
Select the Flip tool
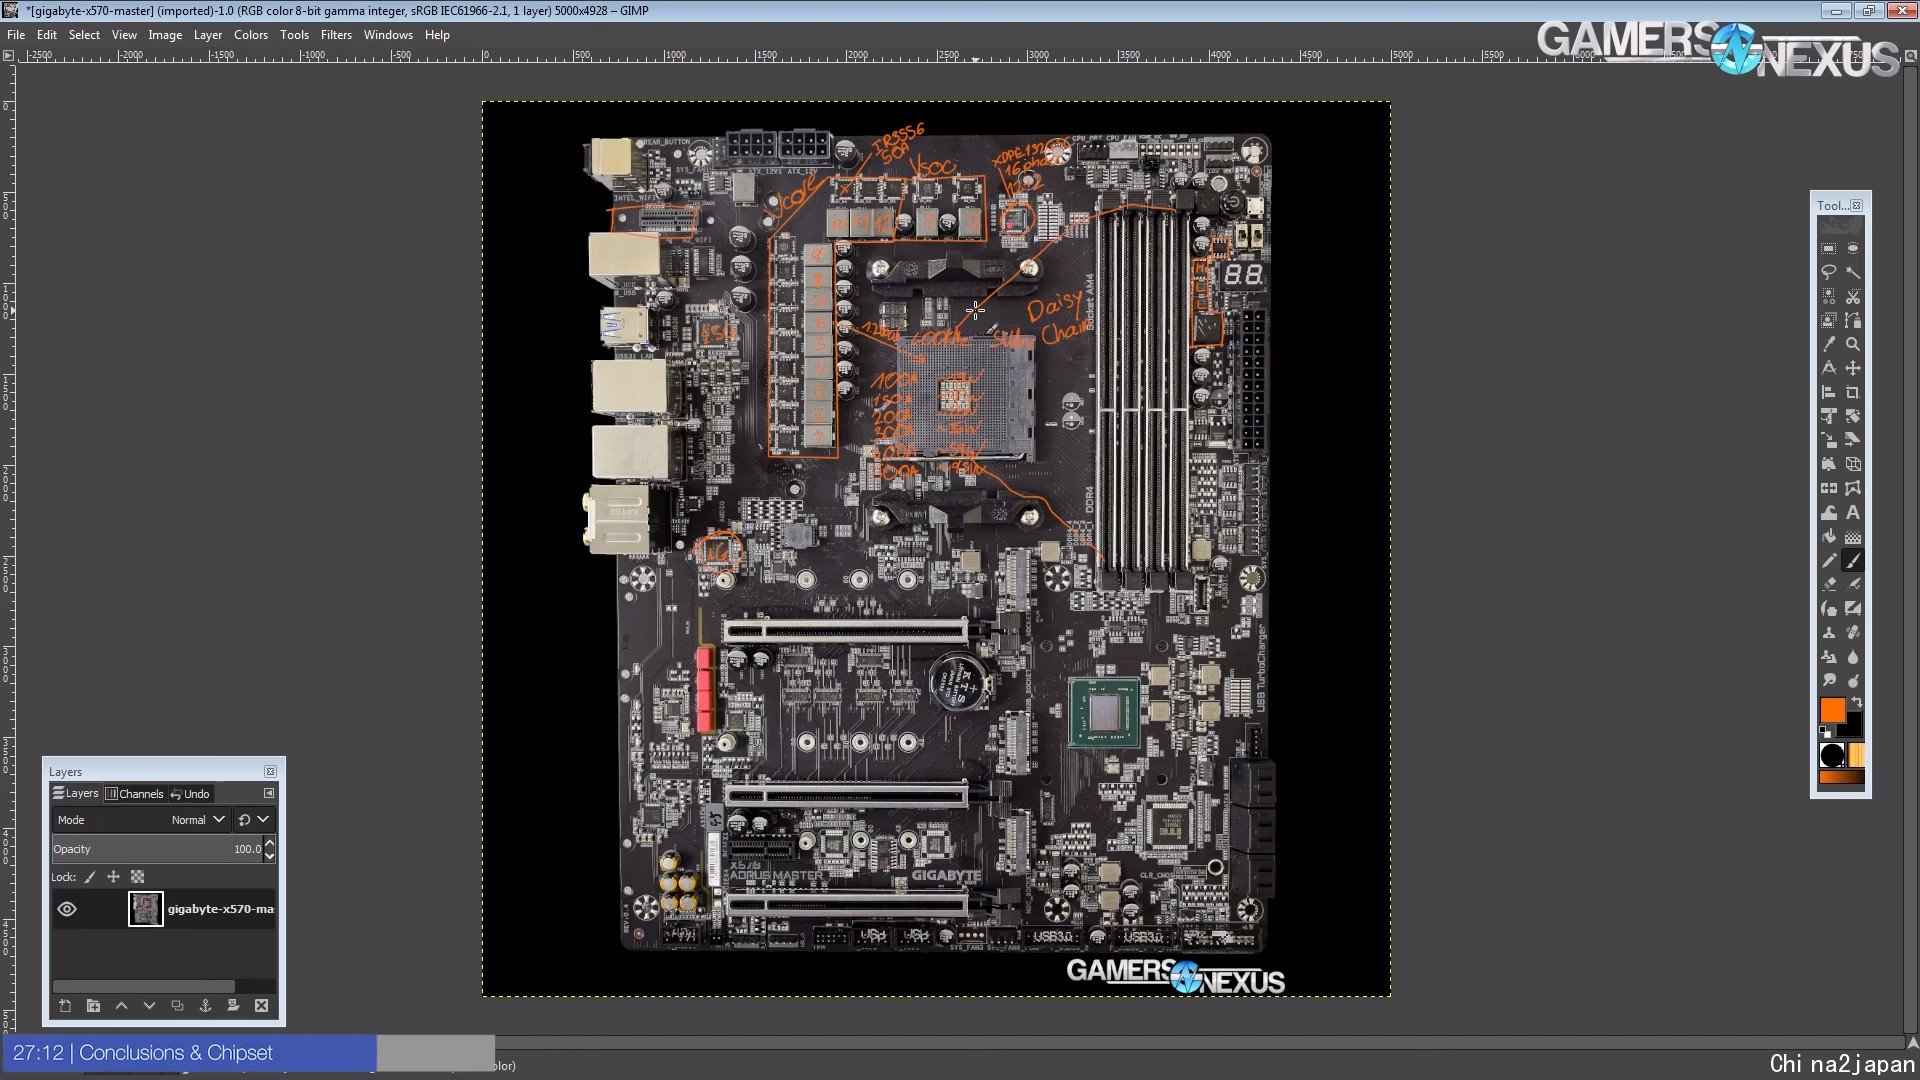[1829, 488]
